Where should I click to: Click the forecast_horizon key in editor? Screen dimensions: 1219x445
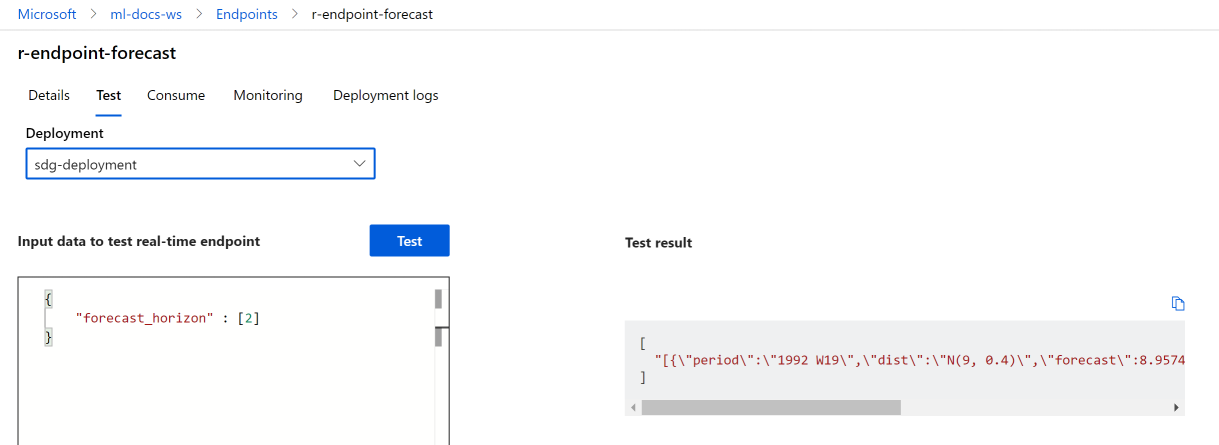click(x=145, y=318)
